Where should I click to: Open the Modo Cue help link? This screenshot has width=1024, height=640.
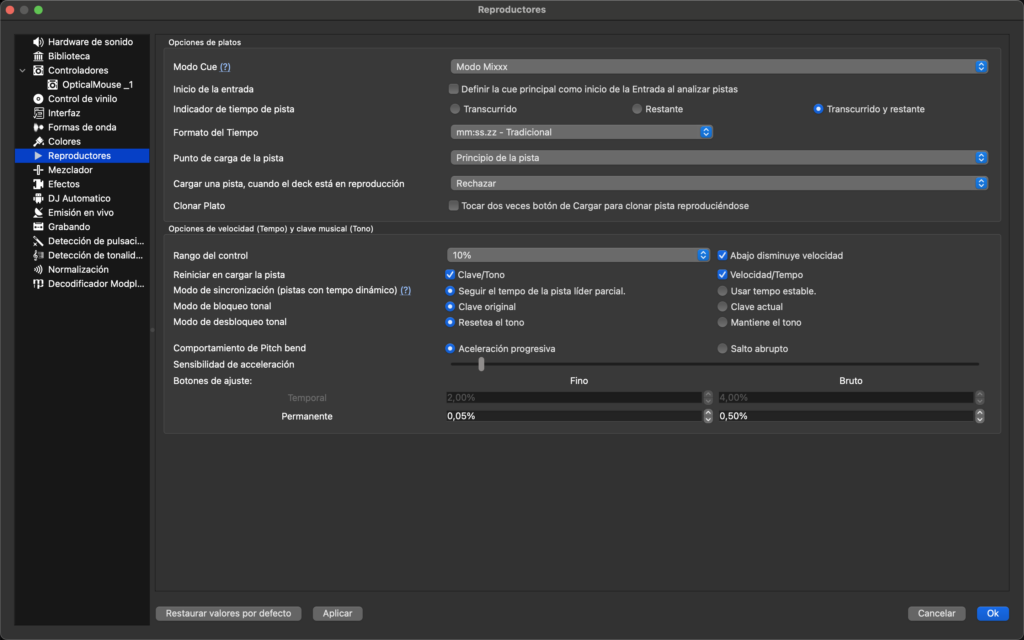(225, 67)
